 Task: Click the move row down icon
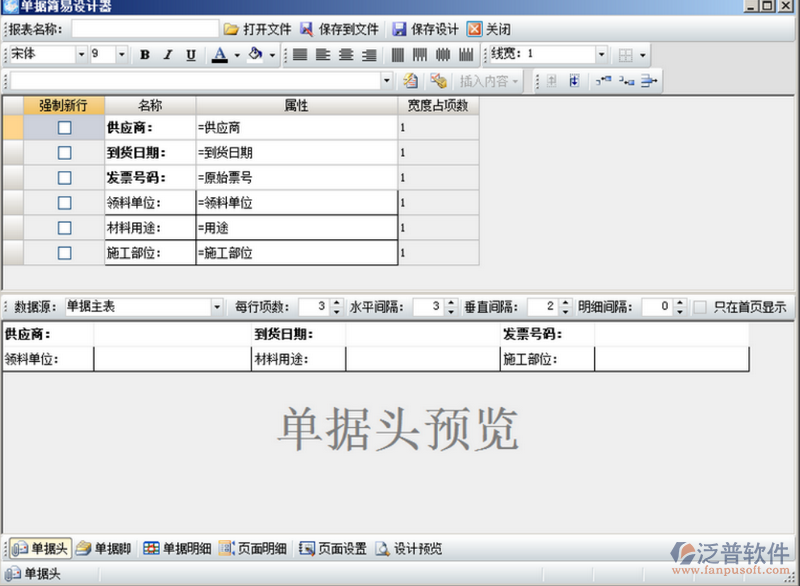[574, 81]
